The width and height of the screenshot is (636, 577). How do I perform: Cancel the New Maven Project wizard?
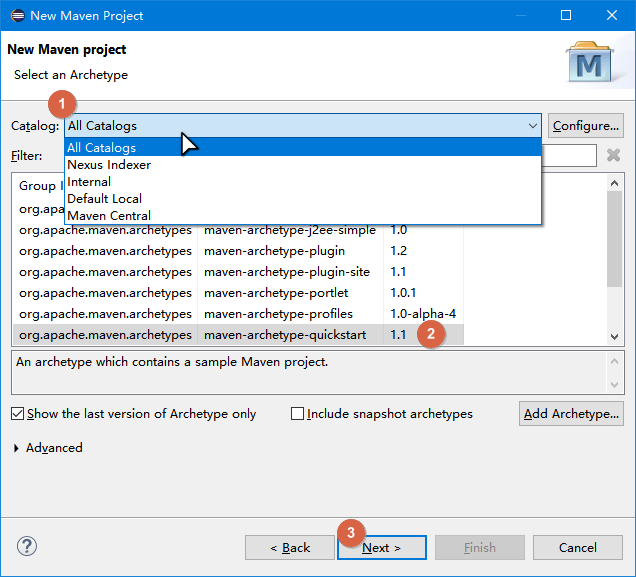[x=578, y=548]
